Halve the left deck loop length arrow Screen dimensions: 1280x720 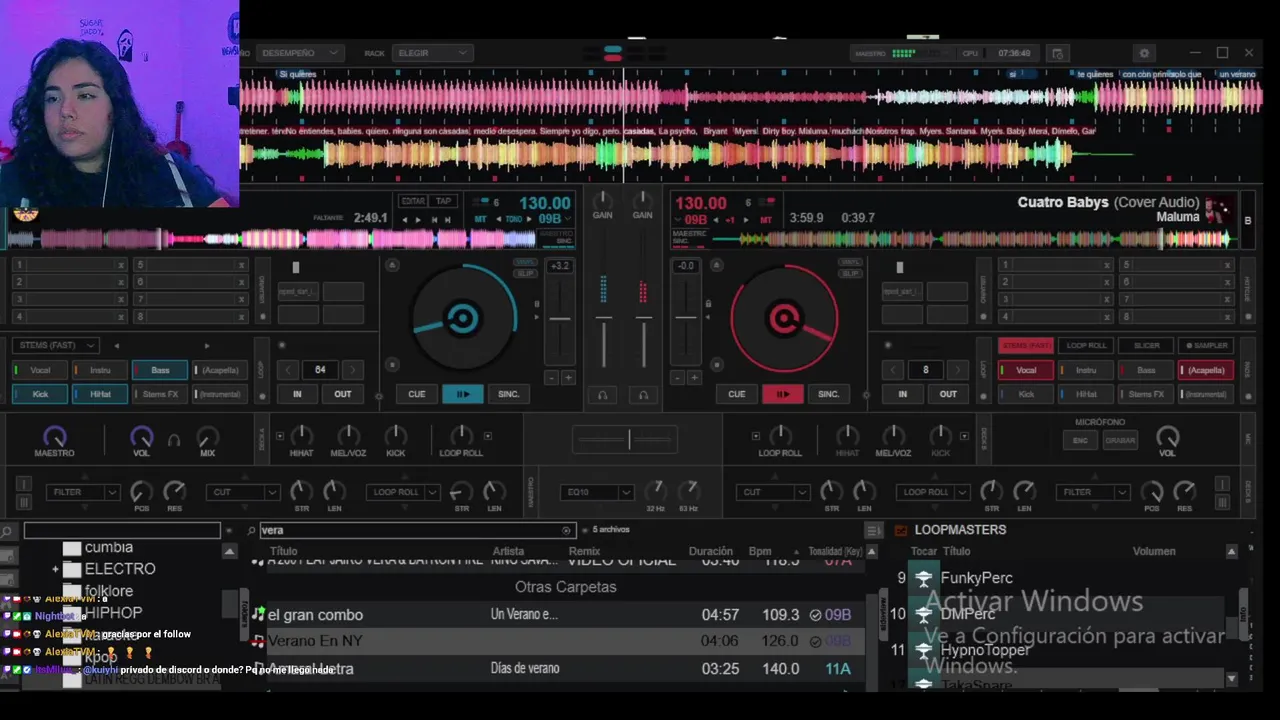(x=289, y=370)
